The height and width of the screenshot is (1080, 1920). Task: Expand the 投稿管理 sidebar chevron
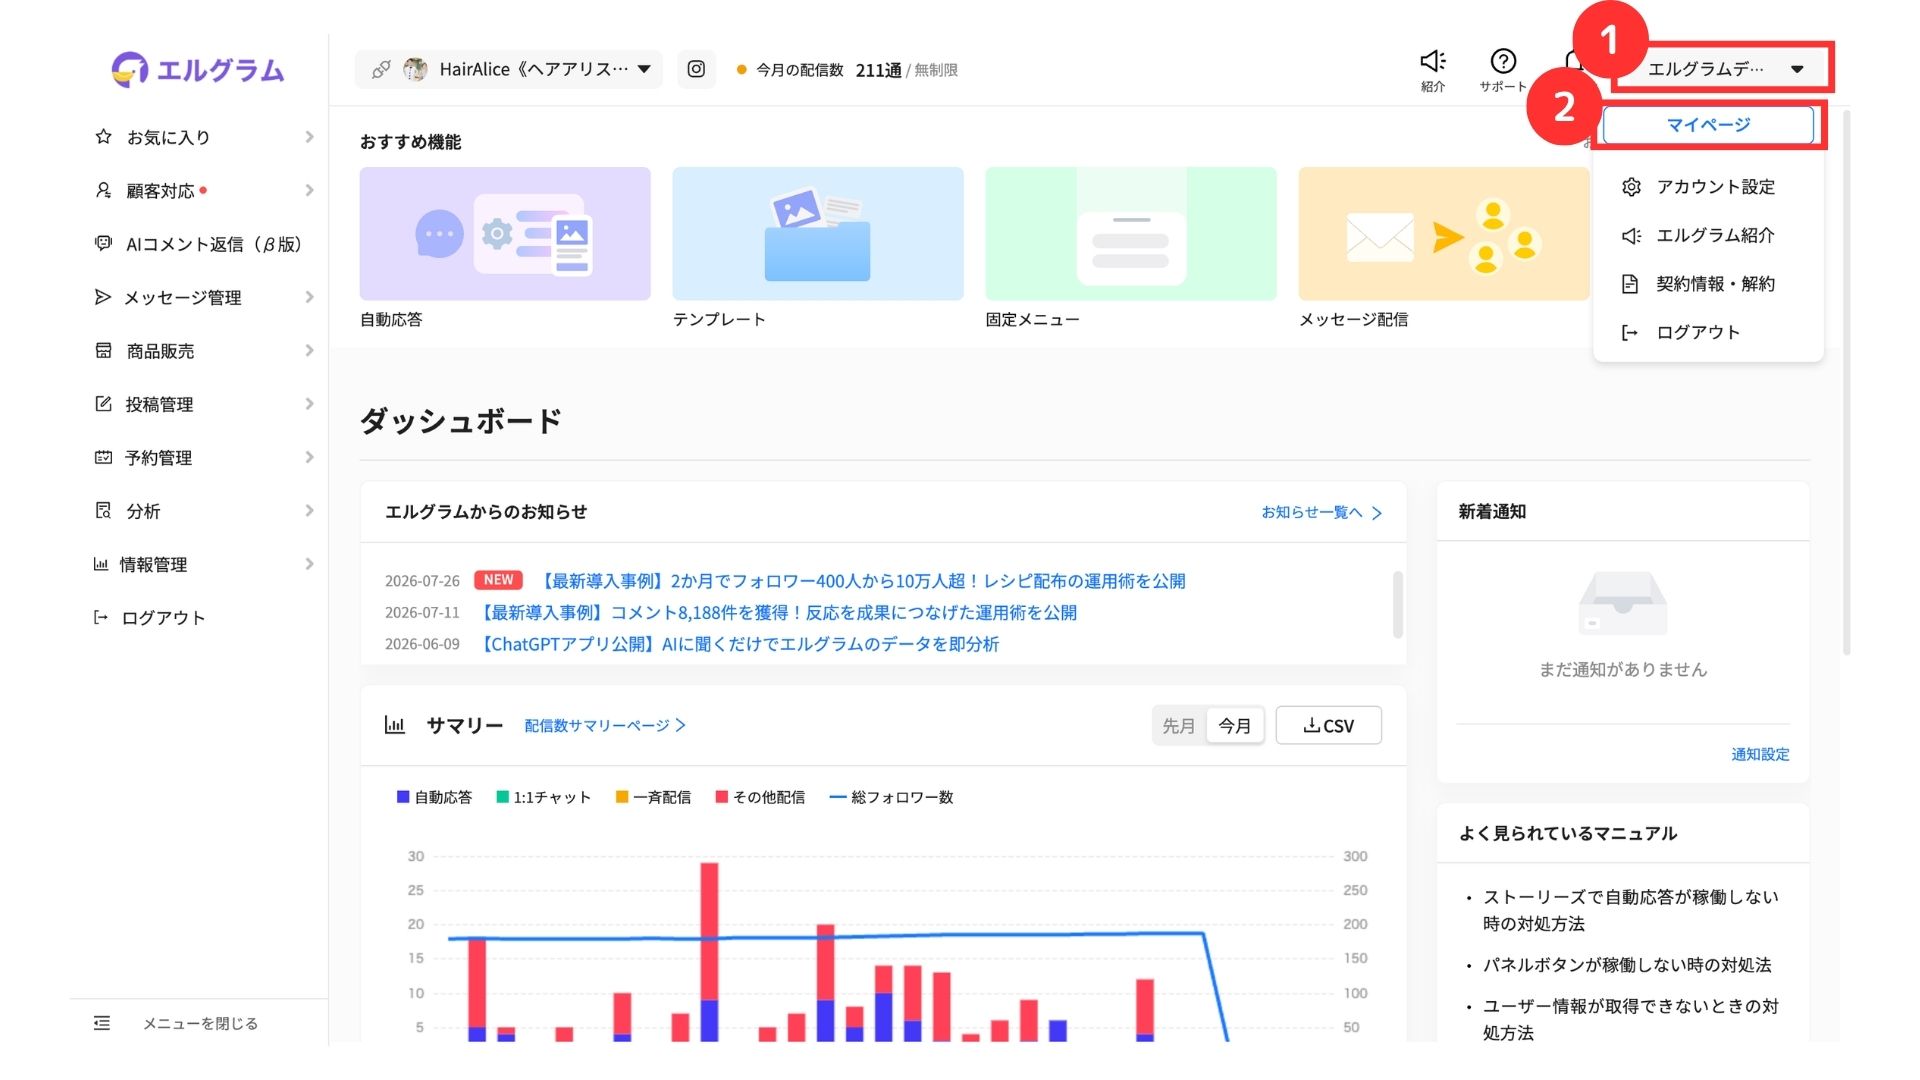pos(309,404)
